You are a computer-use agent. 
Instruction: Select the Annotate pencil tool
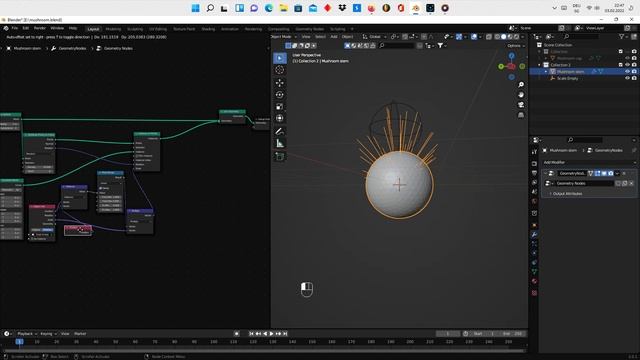[x=280, y=131]
